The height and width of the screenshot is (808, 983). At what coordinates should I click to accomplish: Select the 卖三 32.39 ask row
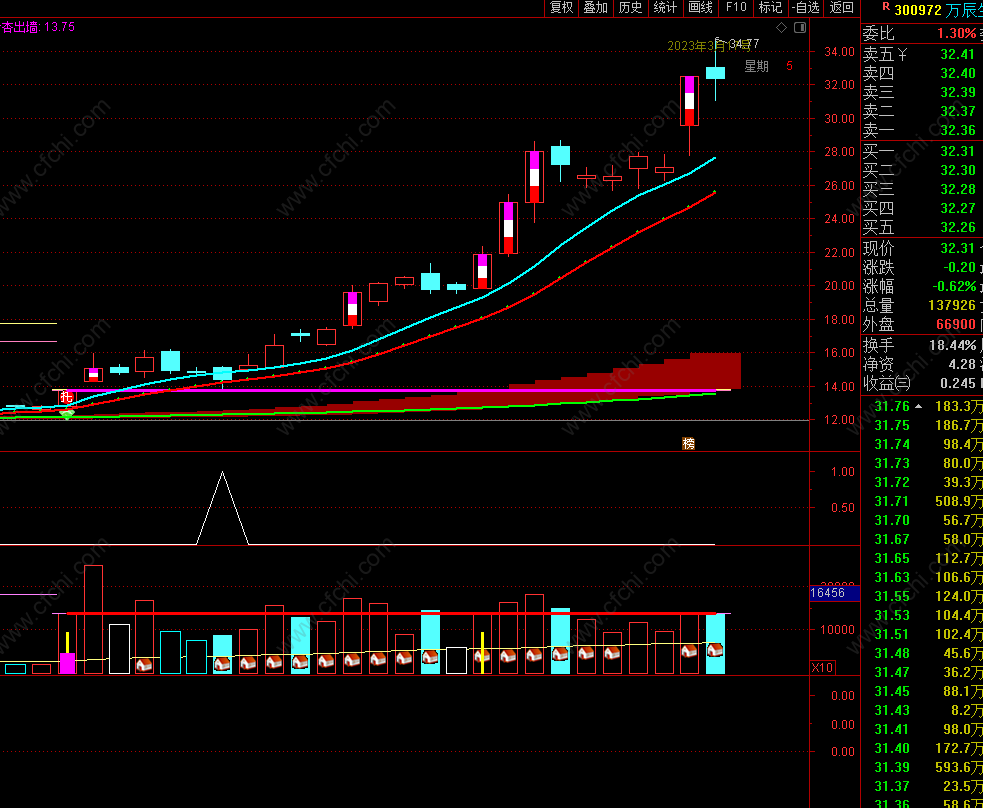tap(922, 92)
